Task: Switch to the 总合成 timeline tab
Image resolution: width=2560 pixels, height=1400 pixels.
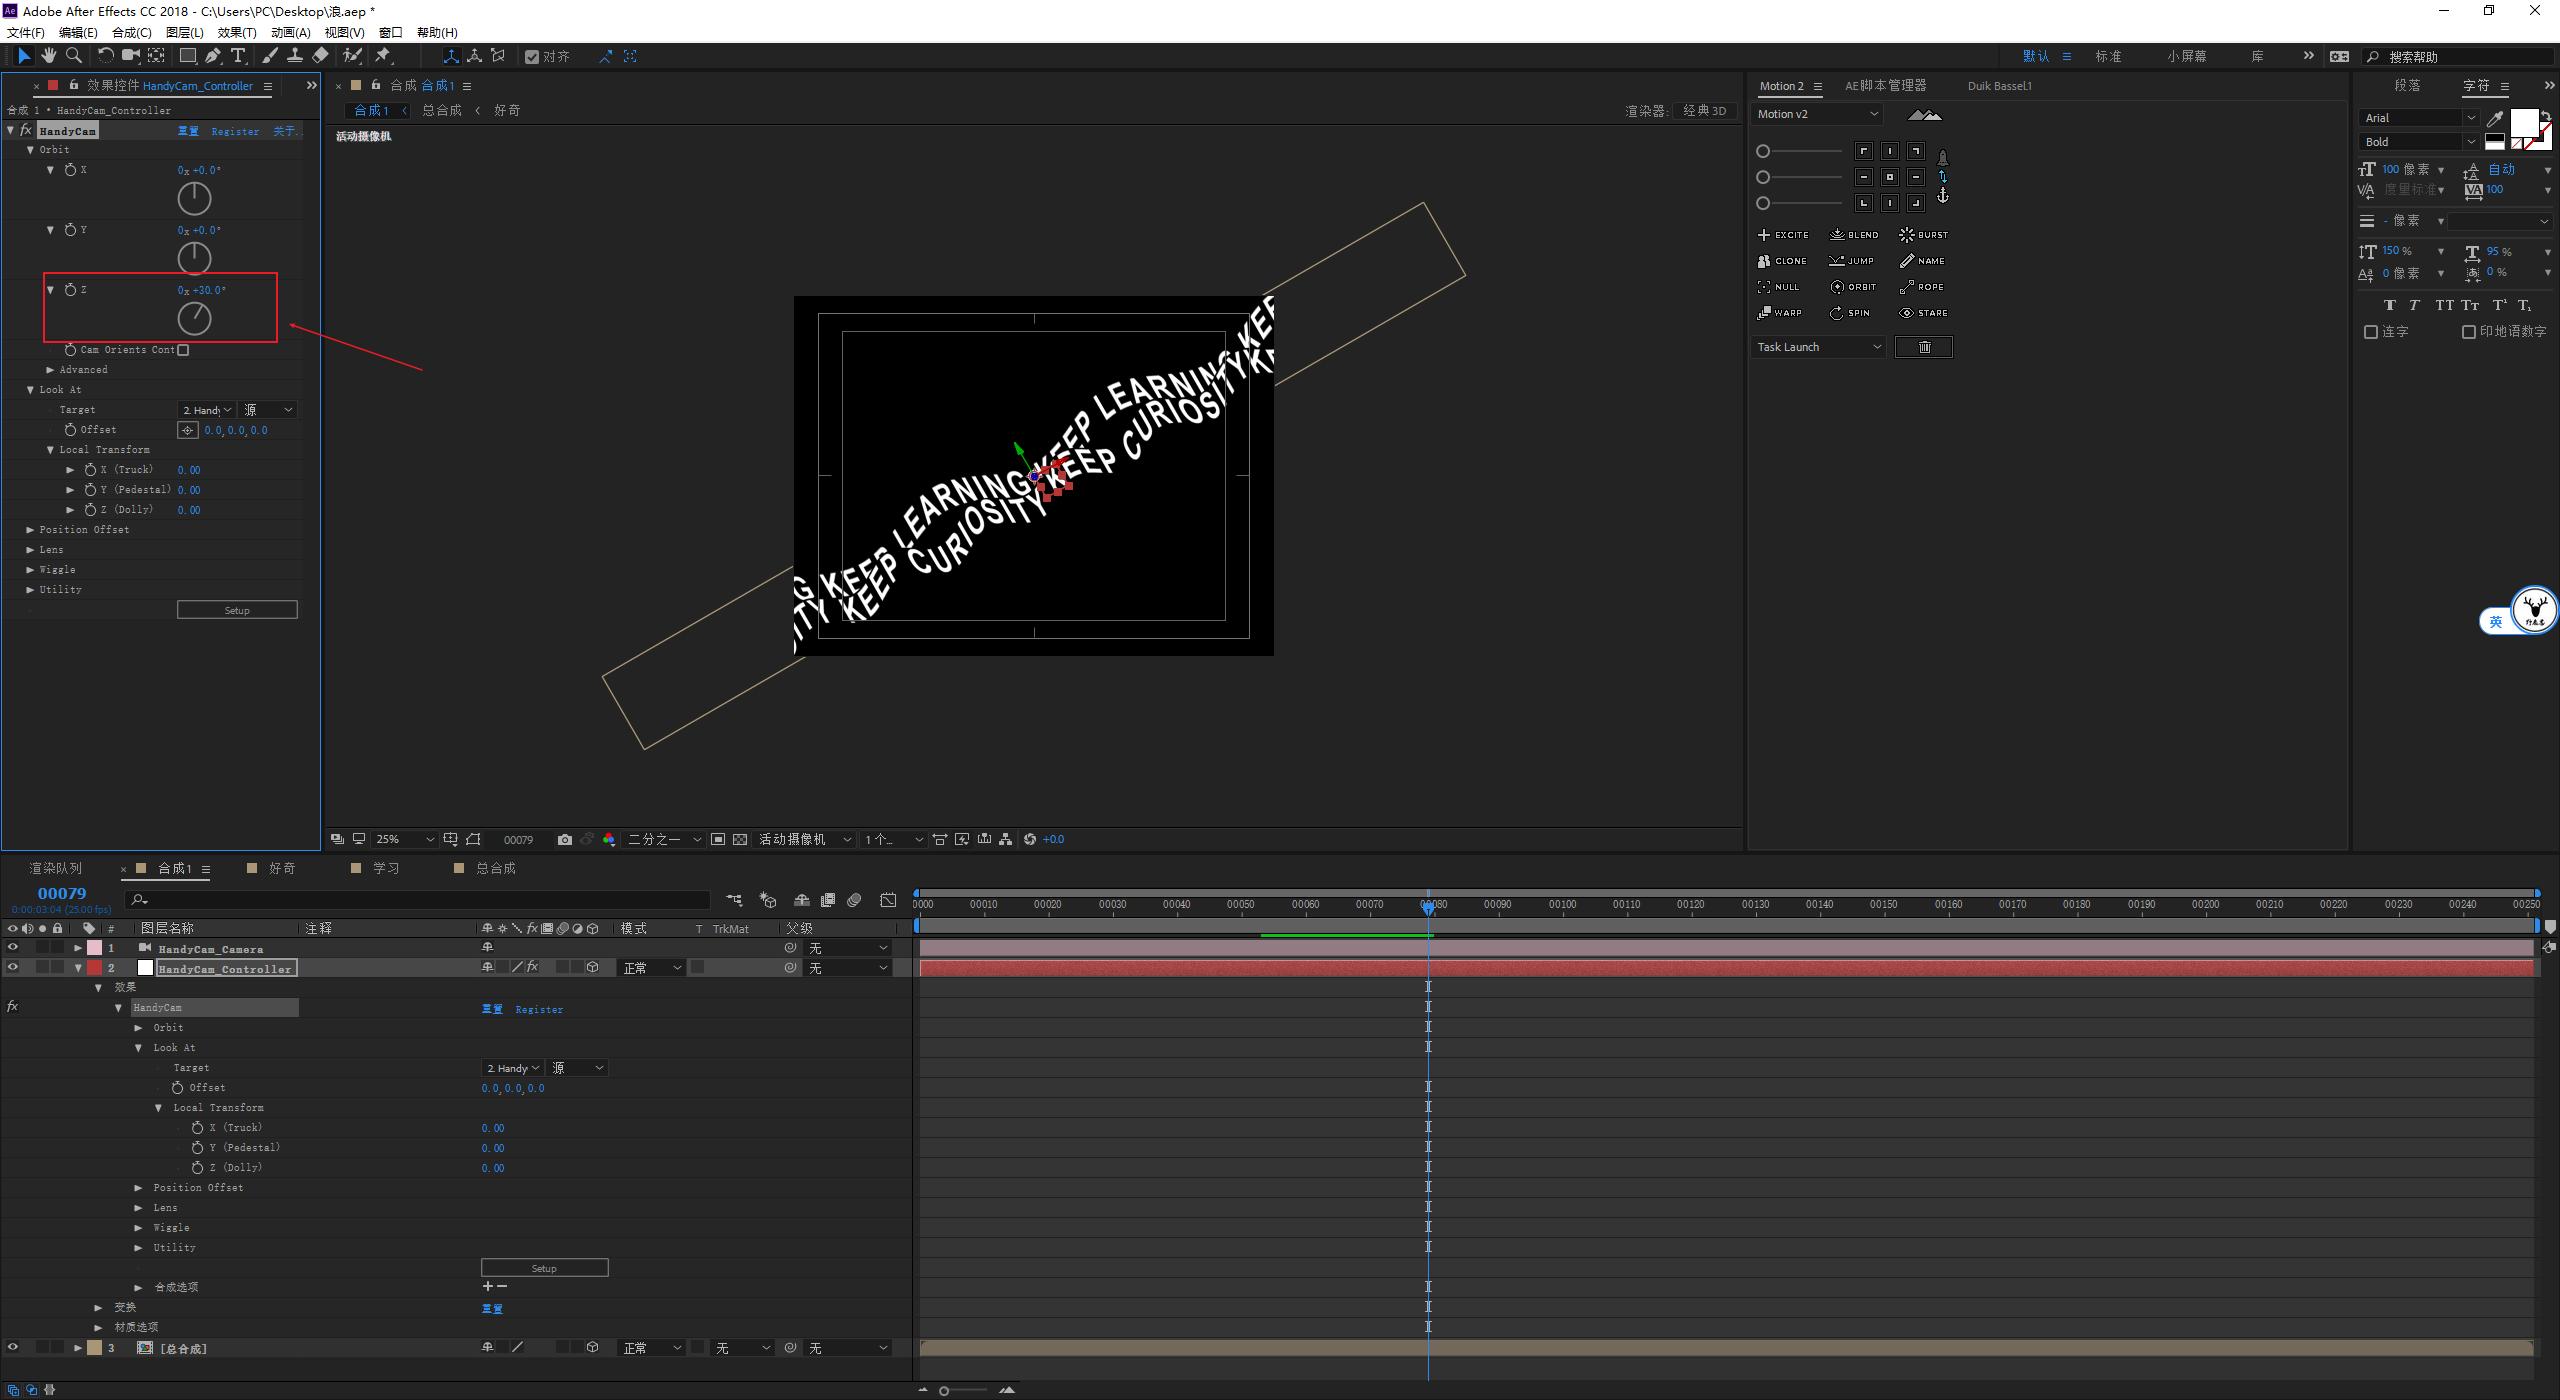Action: tap(495, 869)
